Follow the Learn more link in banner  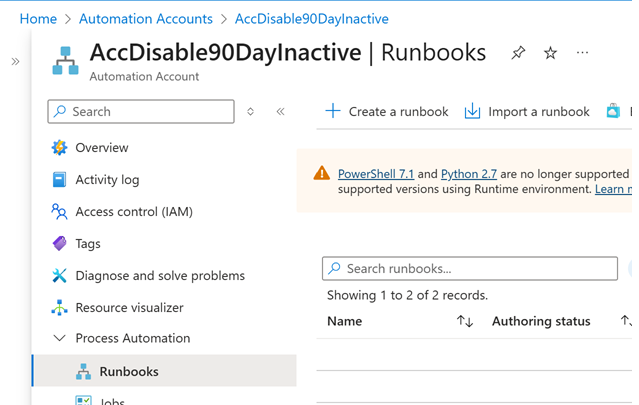[613, 189]
